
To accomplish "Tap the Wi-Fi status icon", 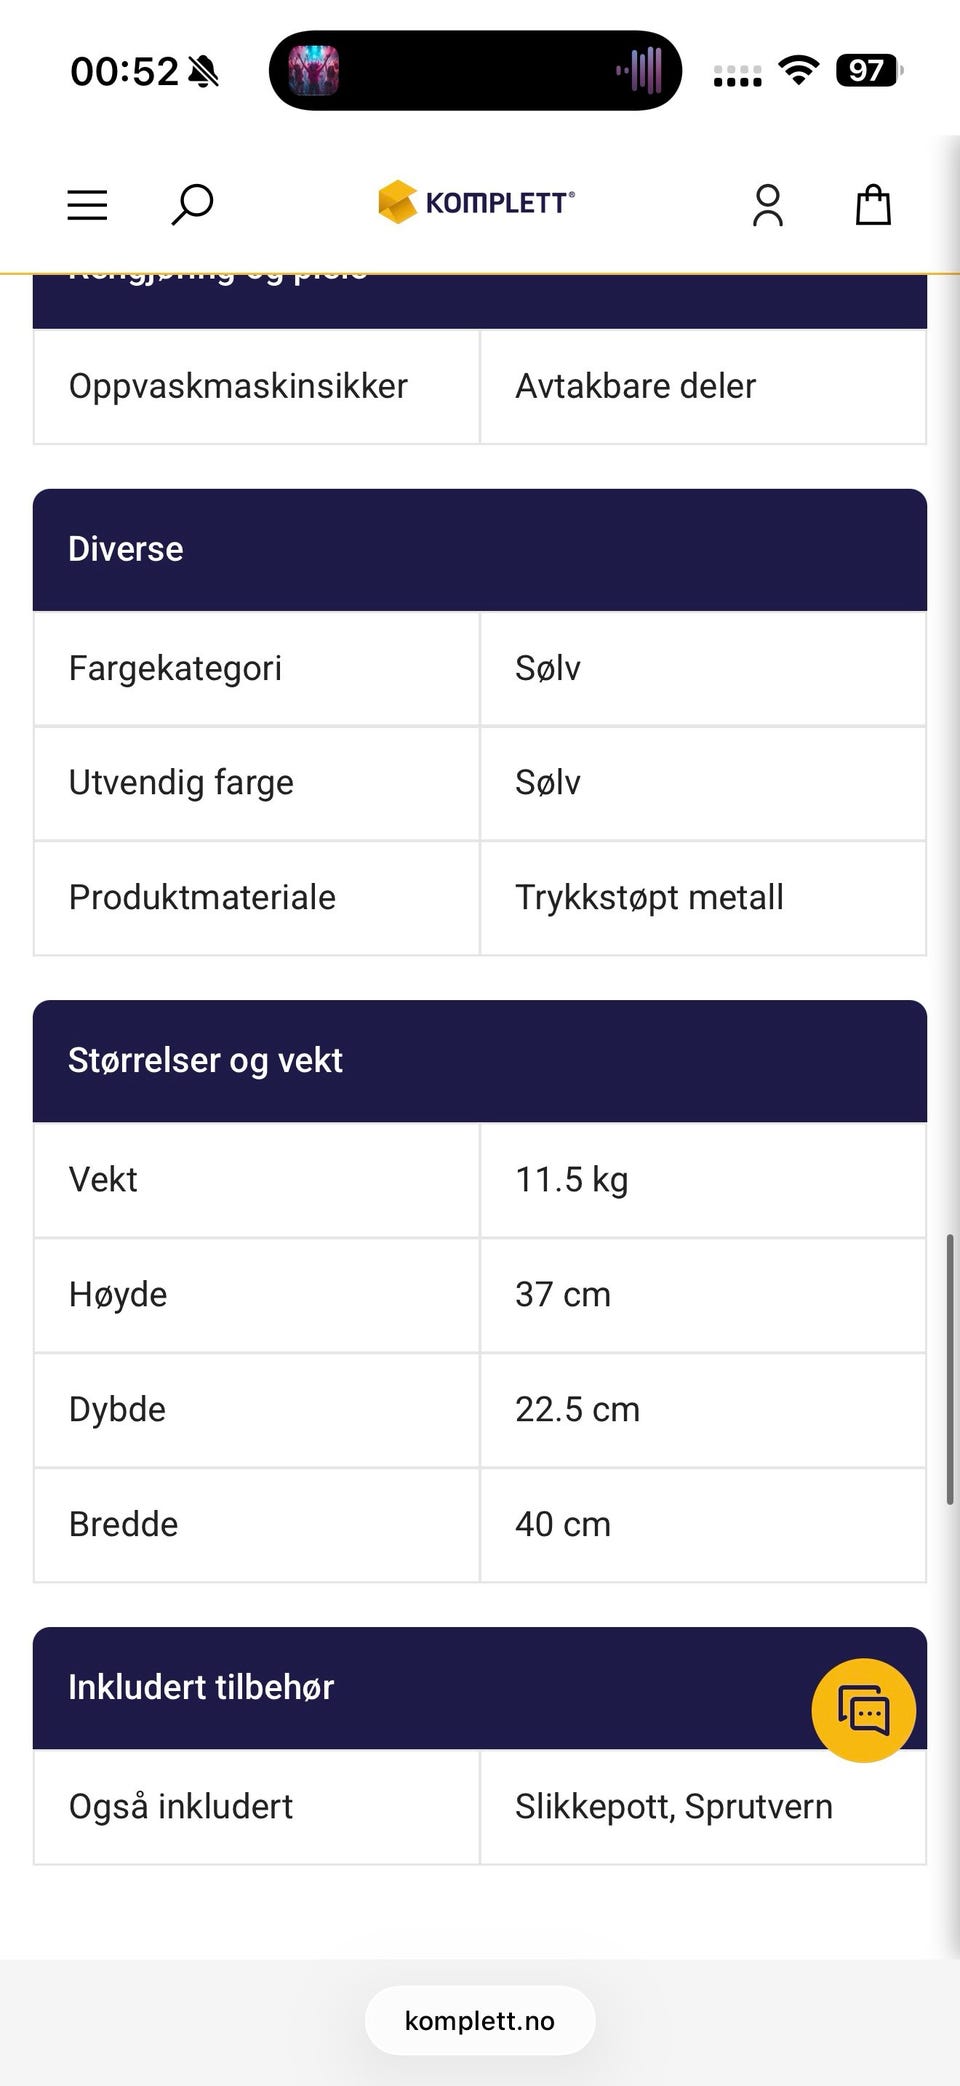I will pyautogui.click(x=798, y=70).
